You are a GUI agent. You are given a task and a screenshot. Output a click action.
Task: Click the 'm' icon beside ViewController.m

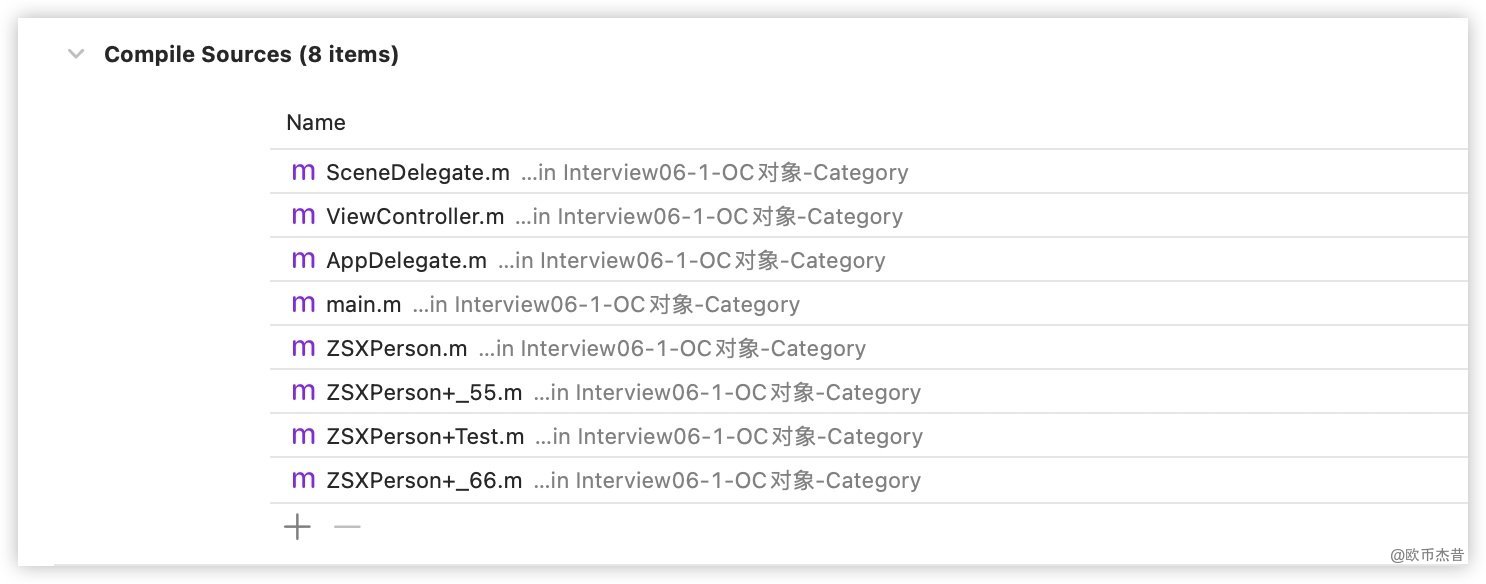(303, 216)
